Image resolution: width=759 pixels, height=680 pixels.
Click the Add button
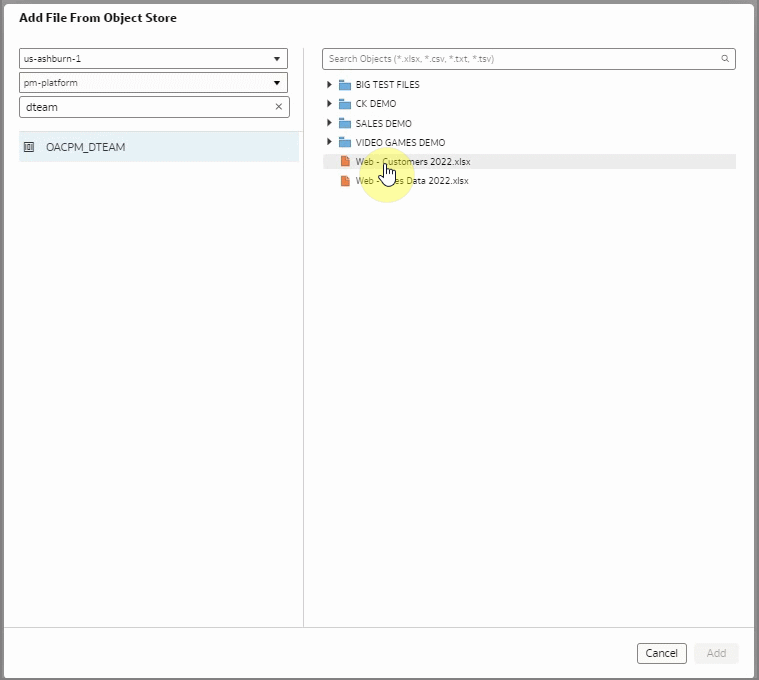(716, 653)
